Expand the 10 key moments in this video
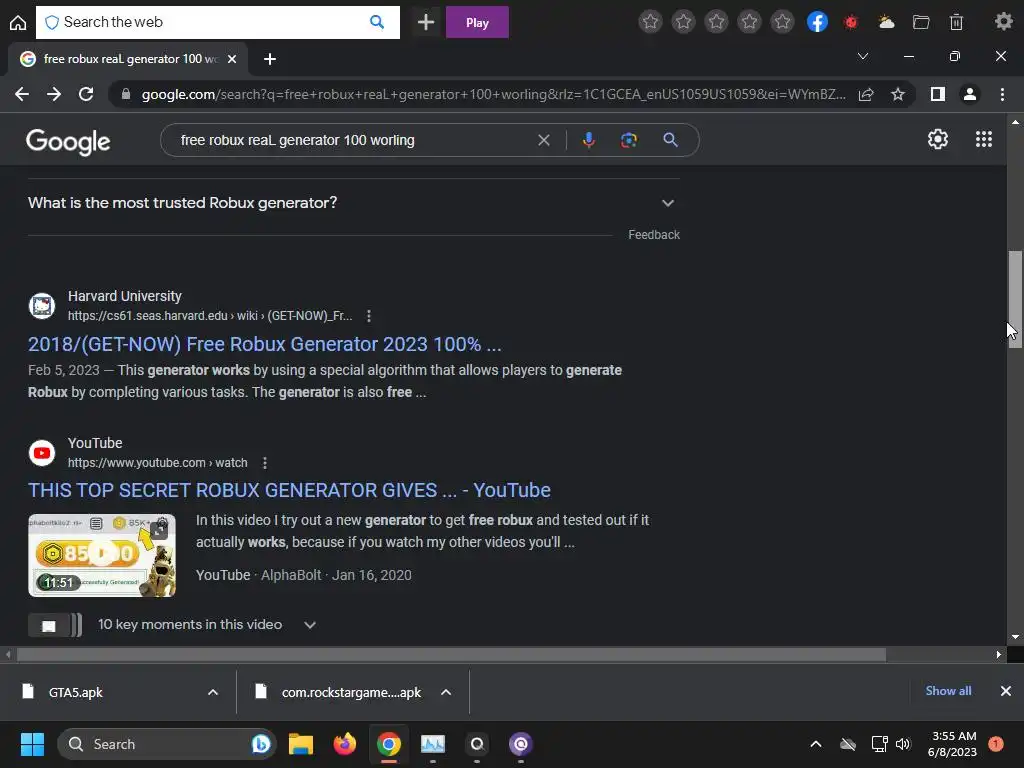The height and width of the screenshot is (768, 1024). [310, 625]
